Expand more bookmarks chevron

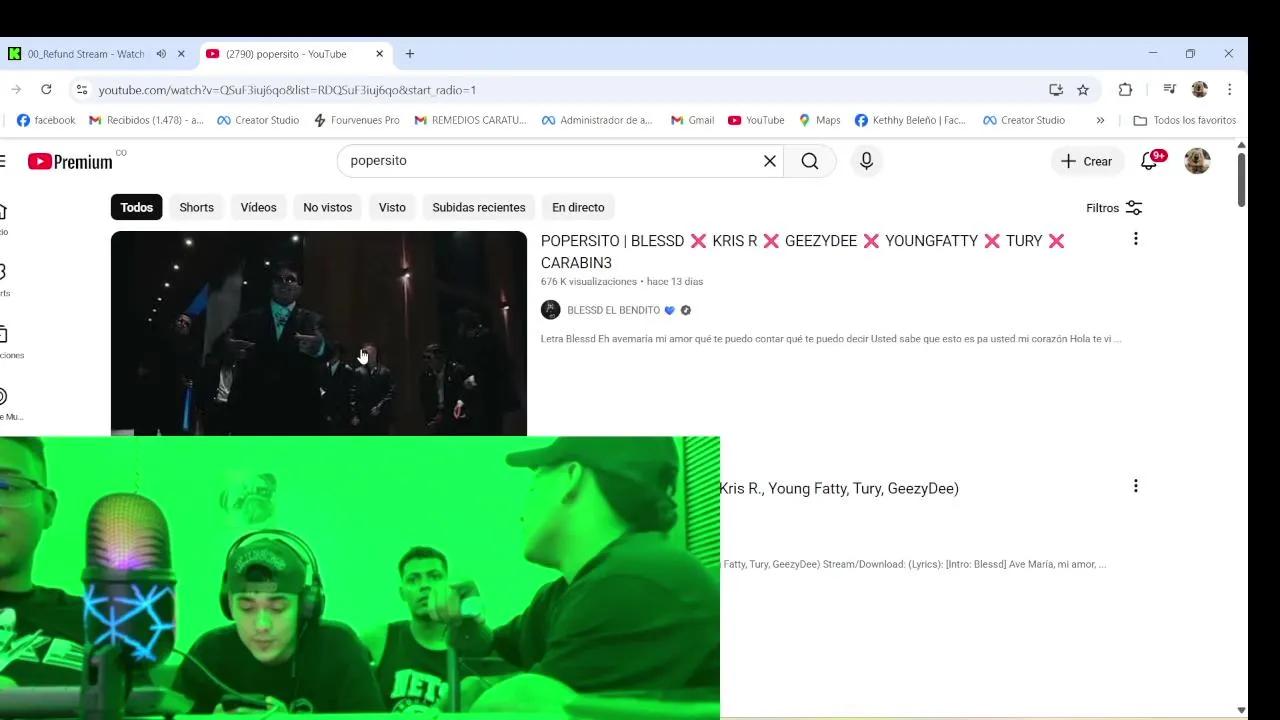[1100, 120]
